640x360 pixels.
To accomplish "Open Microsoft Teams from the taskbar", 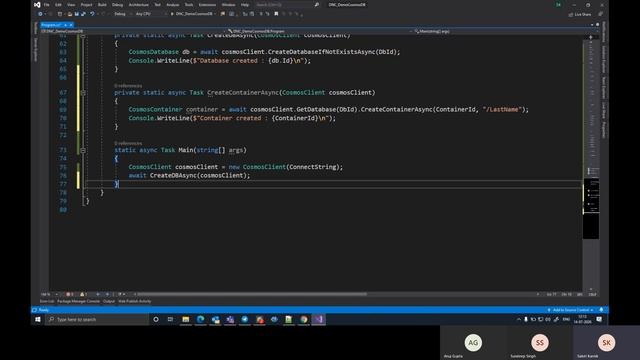I will click(x=230, y=320).
